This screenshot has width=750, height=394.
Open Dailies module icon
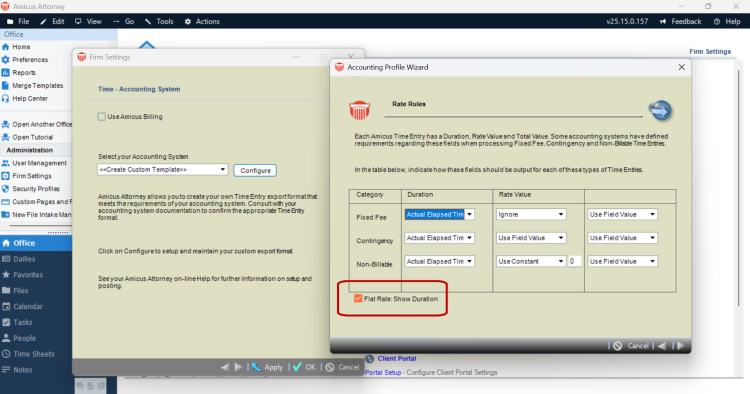6,259
